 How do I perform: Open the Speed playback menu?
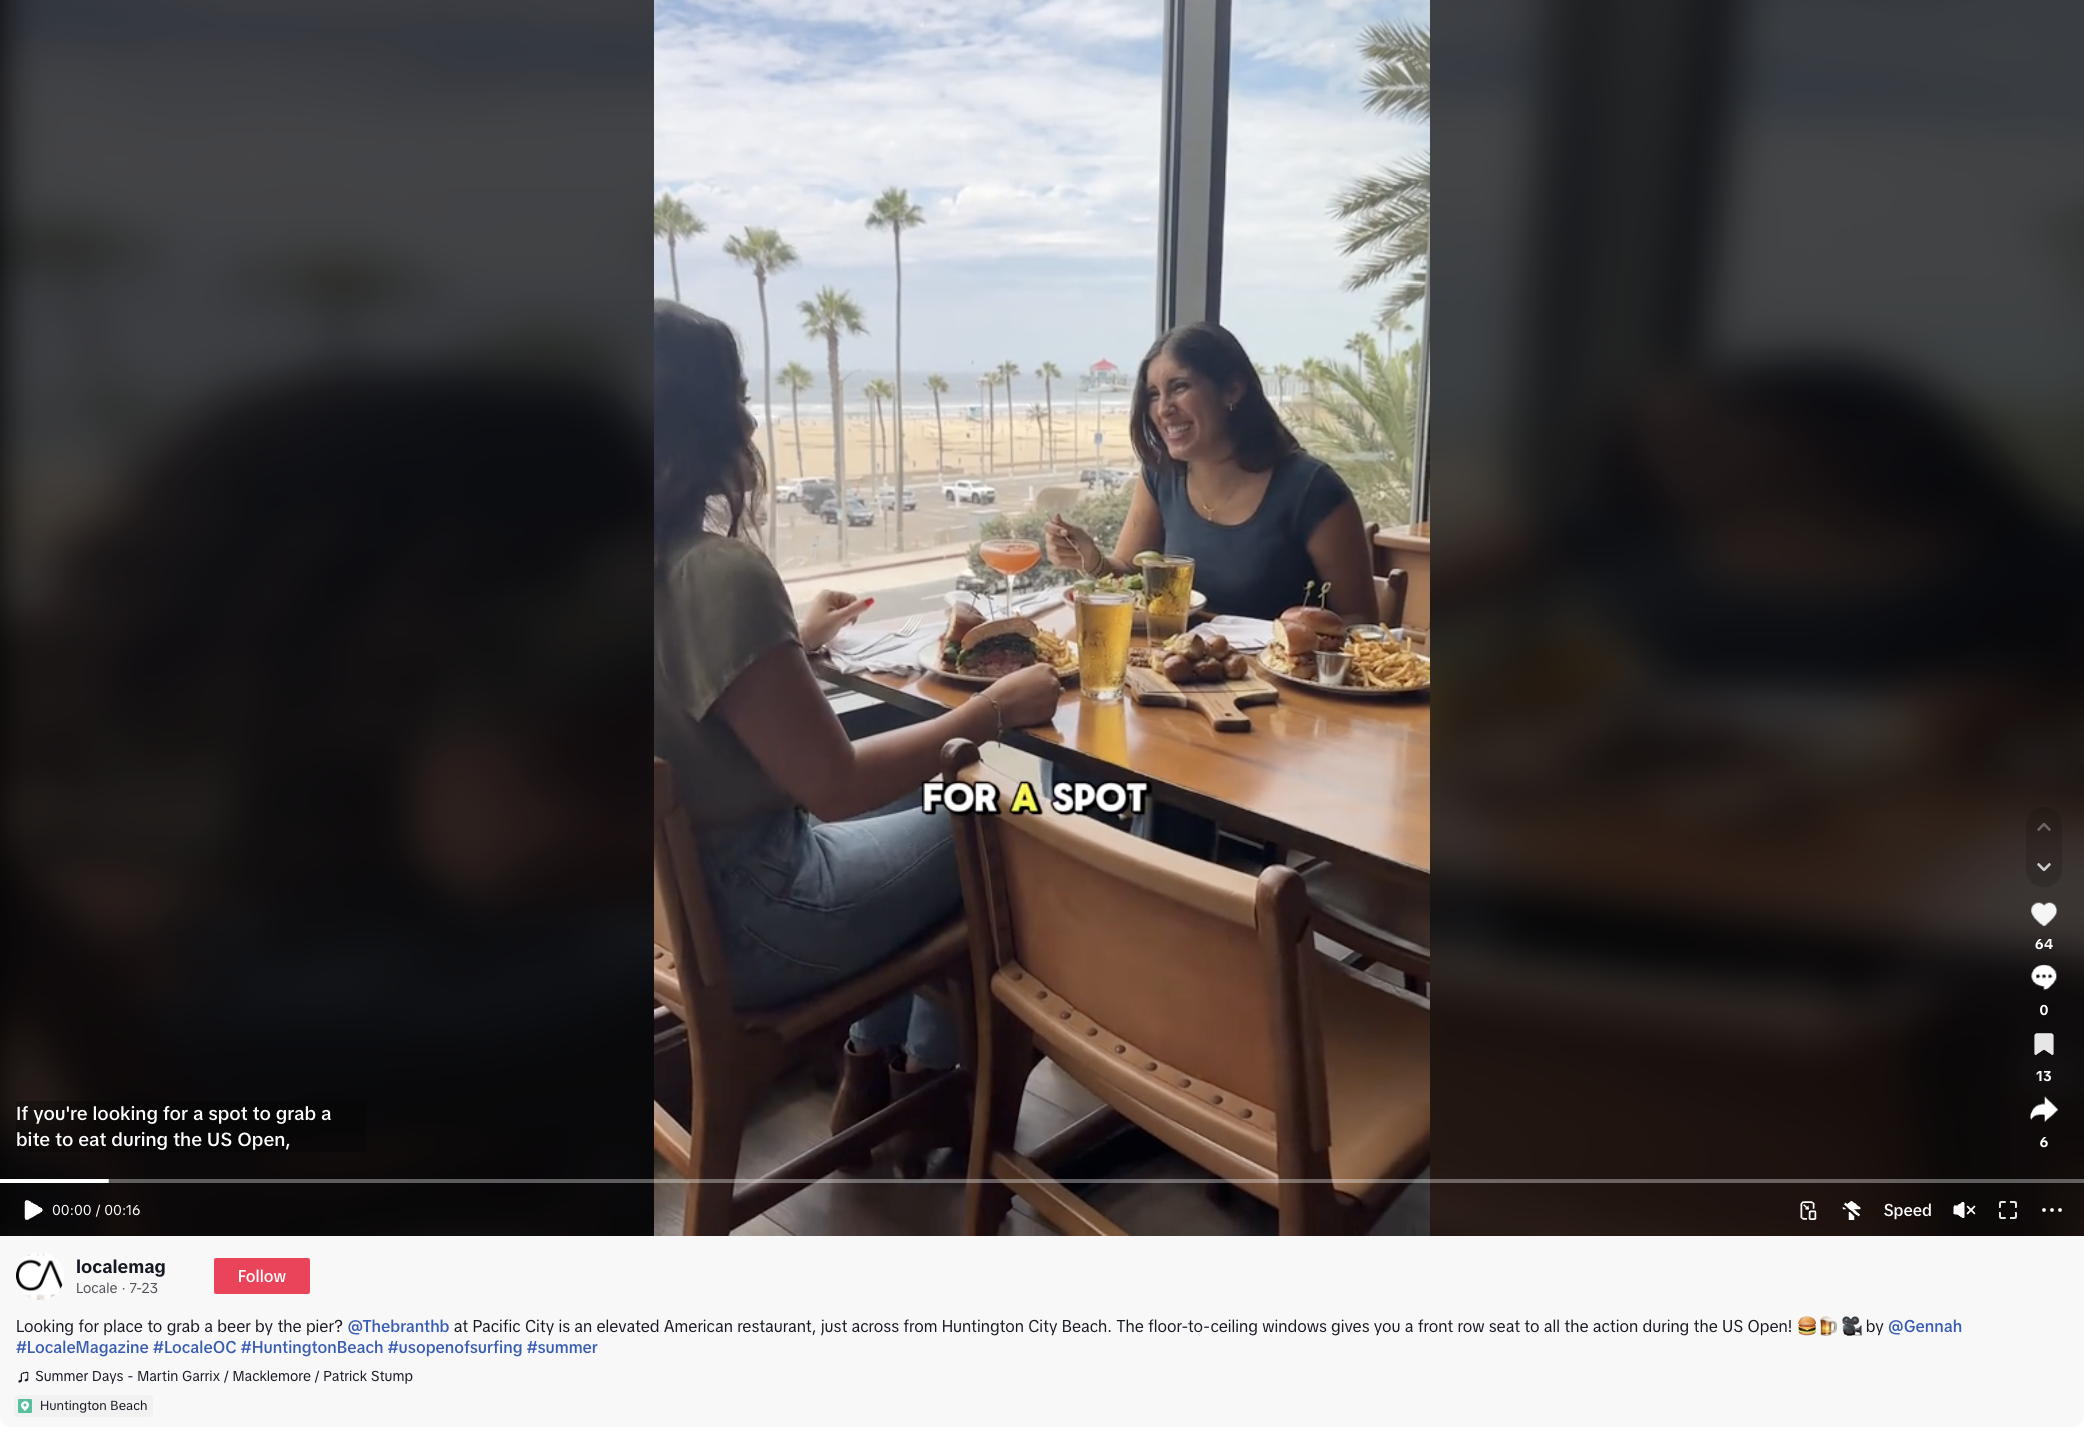[1907, 1210]
